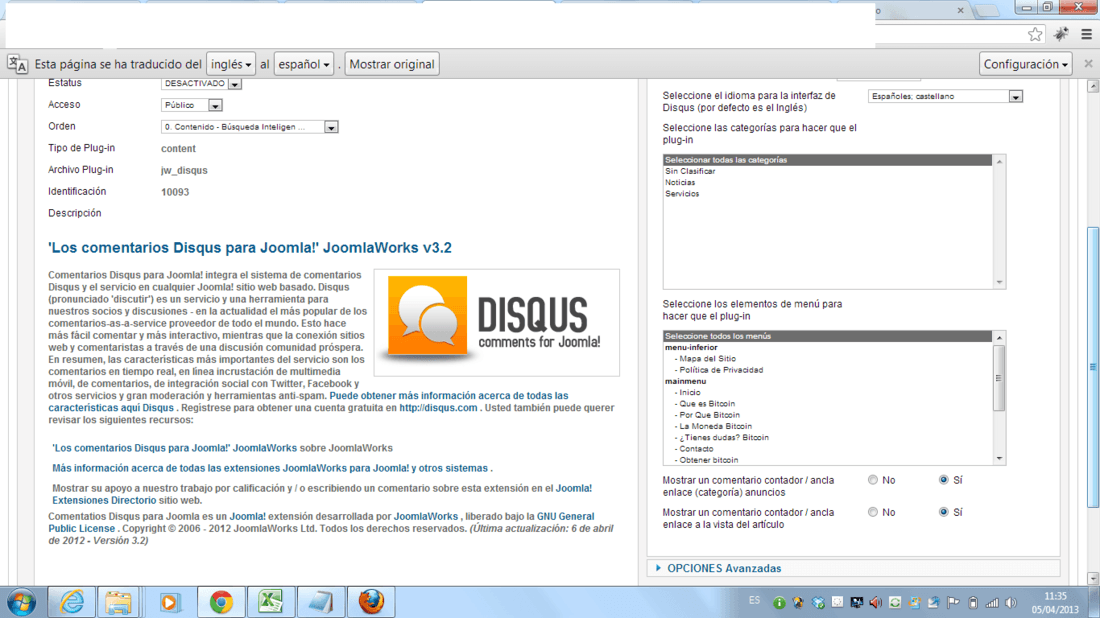This screenshot has width=1100, height=618.
Task: Select the 'Noticias' category
Action: [x=680, y=182]
